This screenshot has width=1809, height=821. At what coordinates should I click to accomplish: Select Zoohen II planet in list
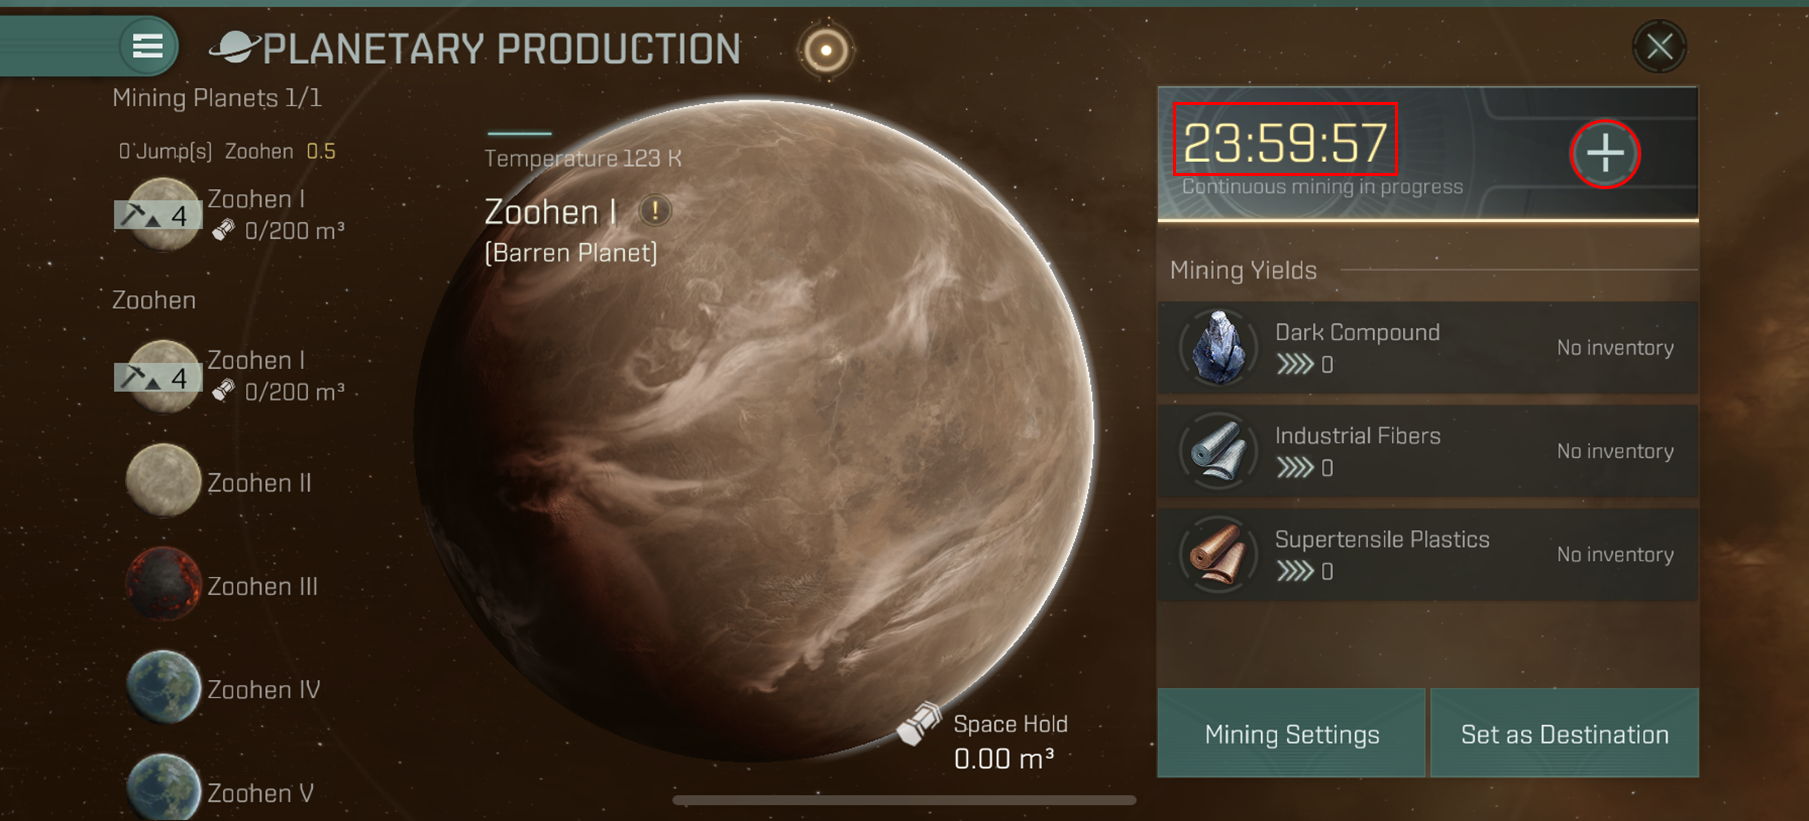tap(219, 482)
